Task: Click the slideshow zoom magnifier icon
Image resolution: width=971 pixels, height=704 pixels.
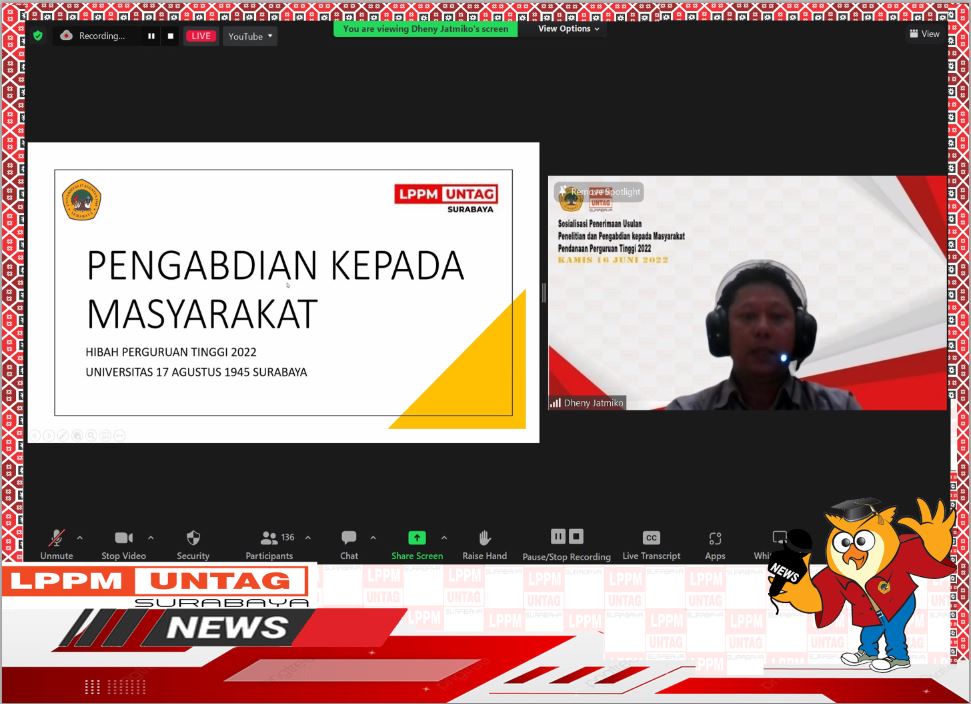Action: click(x=91, y=435)
